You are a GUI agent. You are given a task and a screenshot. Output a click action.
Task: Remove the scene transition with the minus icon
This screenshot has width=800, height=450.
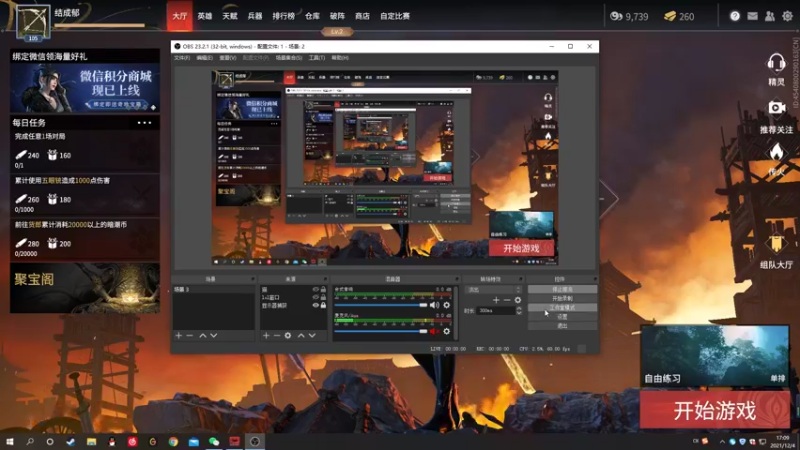coord(507,300)
